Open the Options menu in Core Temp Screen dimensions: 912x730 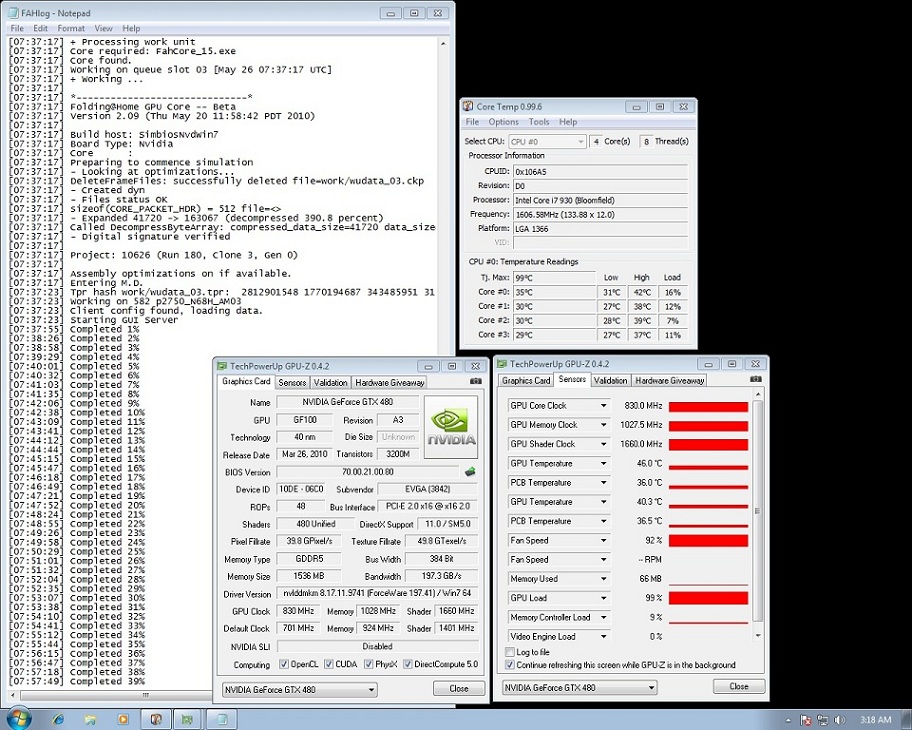[503, 122]
